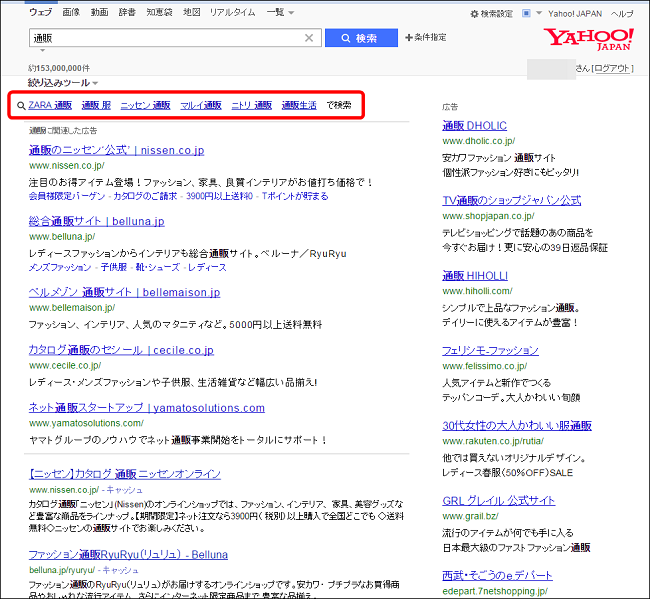Switch to the 地図 tab

[192, 12]
